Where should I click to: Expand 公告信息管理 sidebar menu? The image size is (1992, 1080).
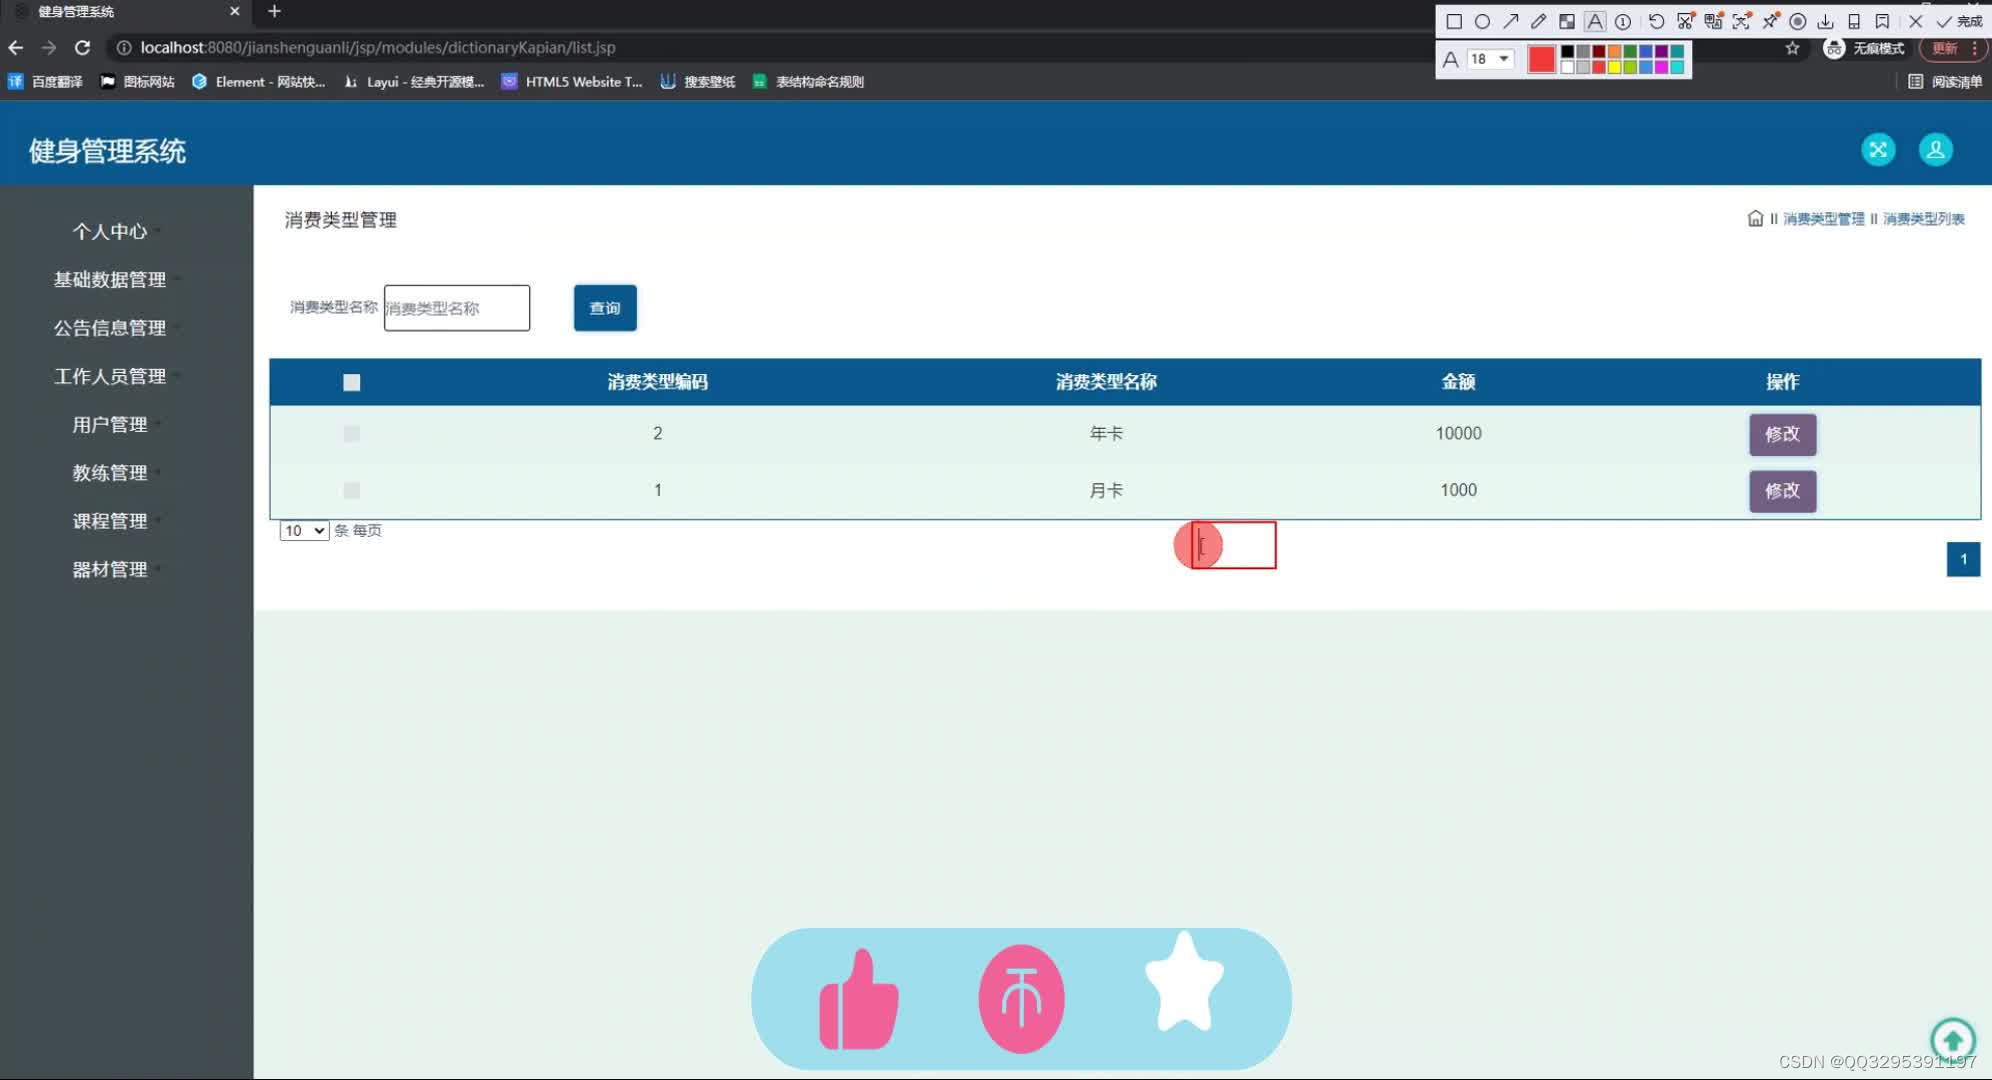click(x=110, y=328)
